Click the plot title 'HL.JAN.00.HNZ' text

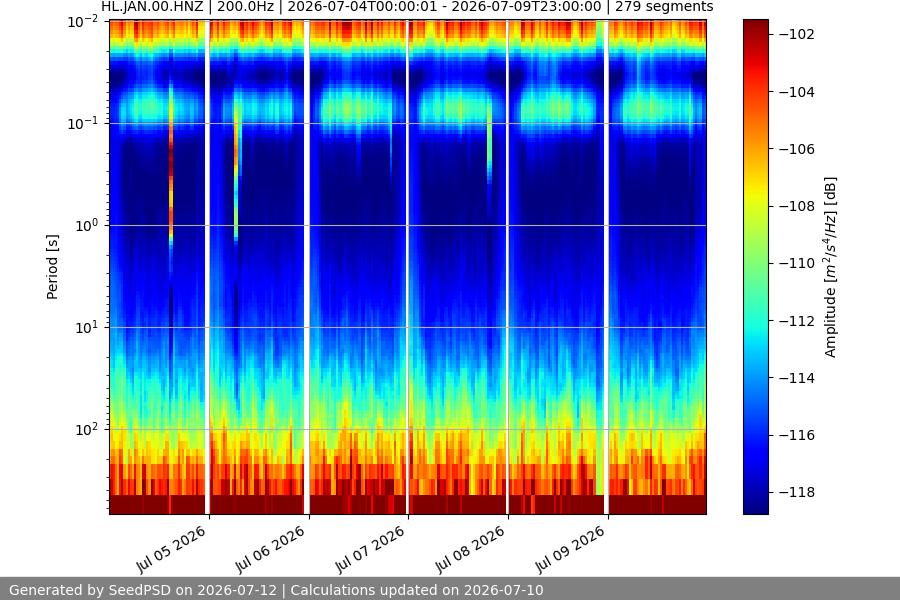(152, 7)
